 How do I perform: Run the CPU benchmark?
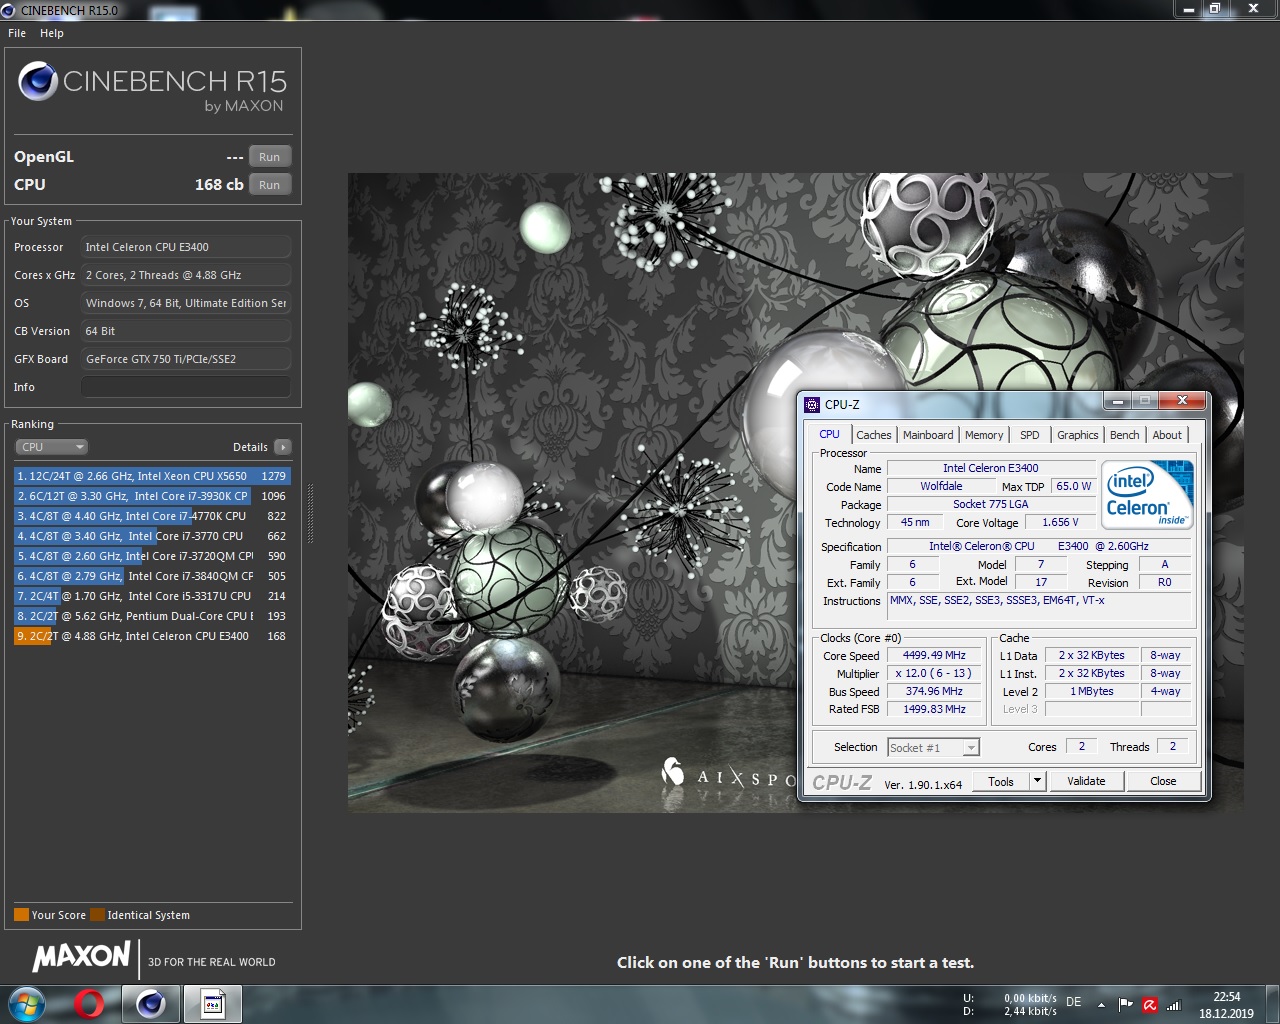tap(270, 185)
